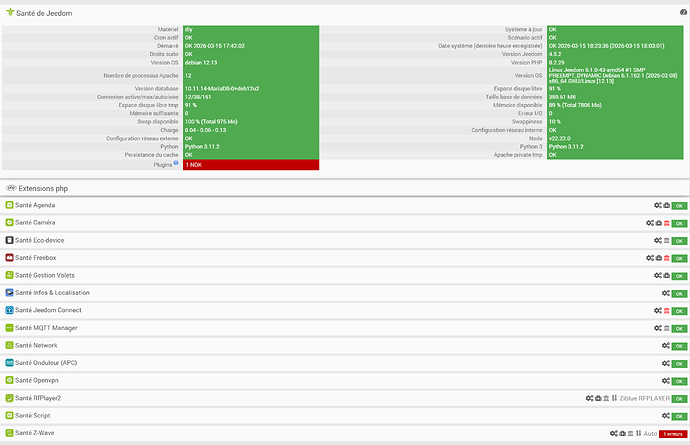This screenshot has height=445, width=690.
Task: Open the help tooltip icon next to Plugins
Action: (176, 163)
